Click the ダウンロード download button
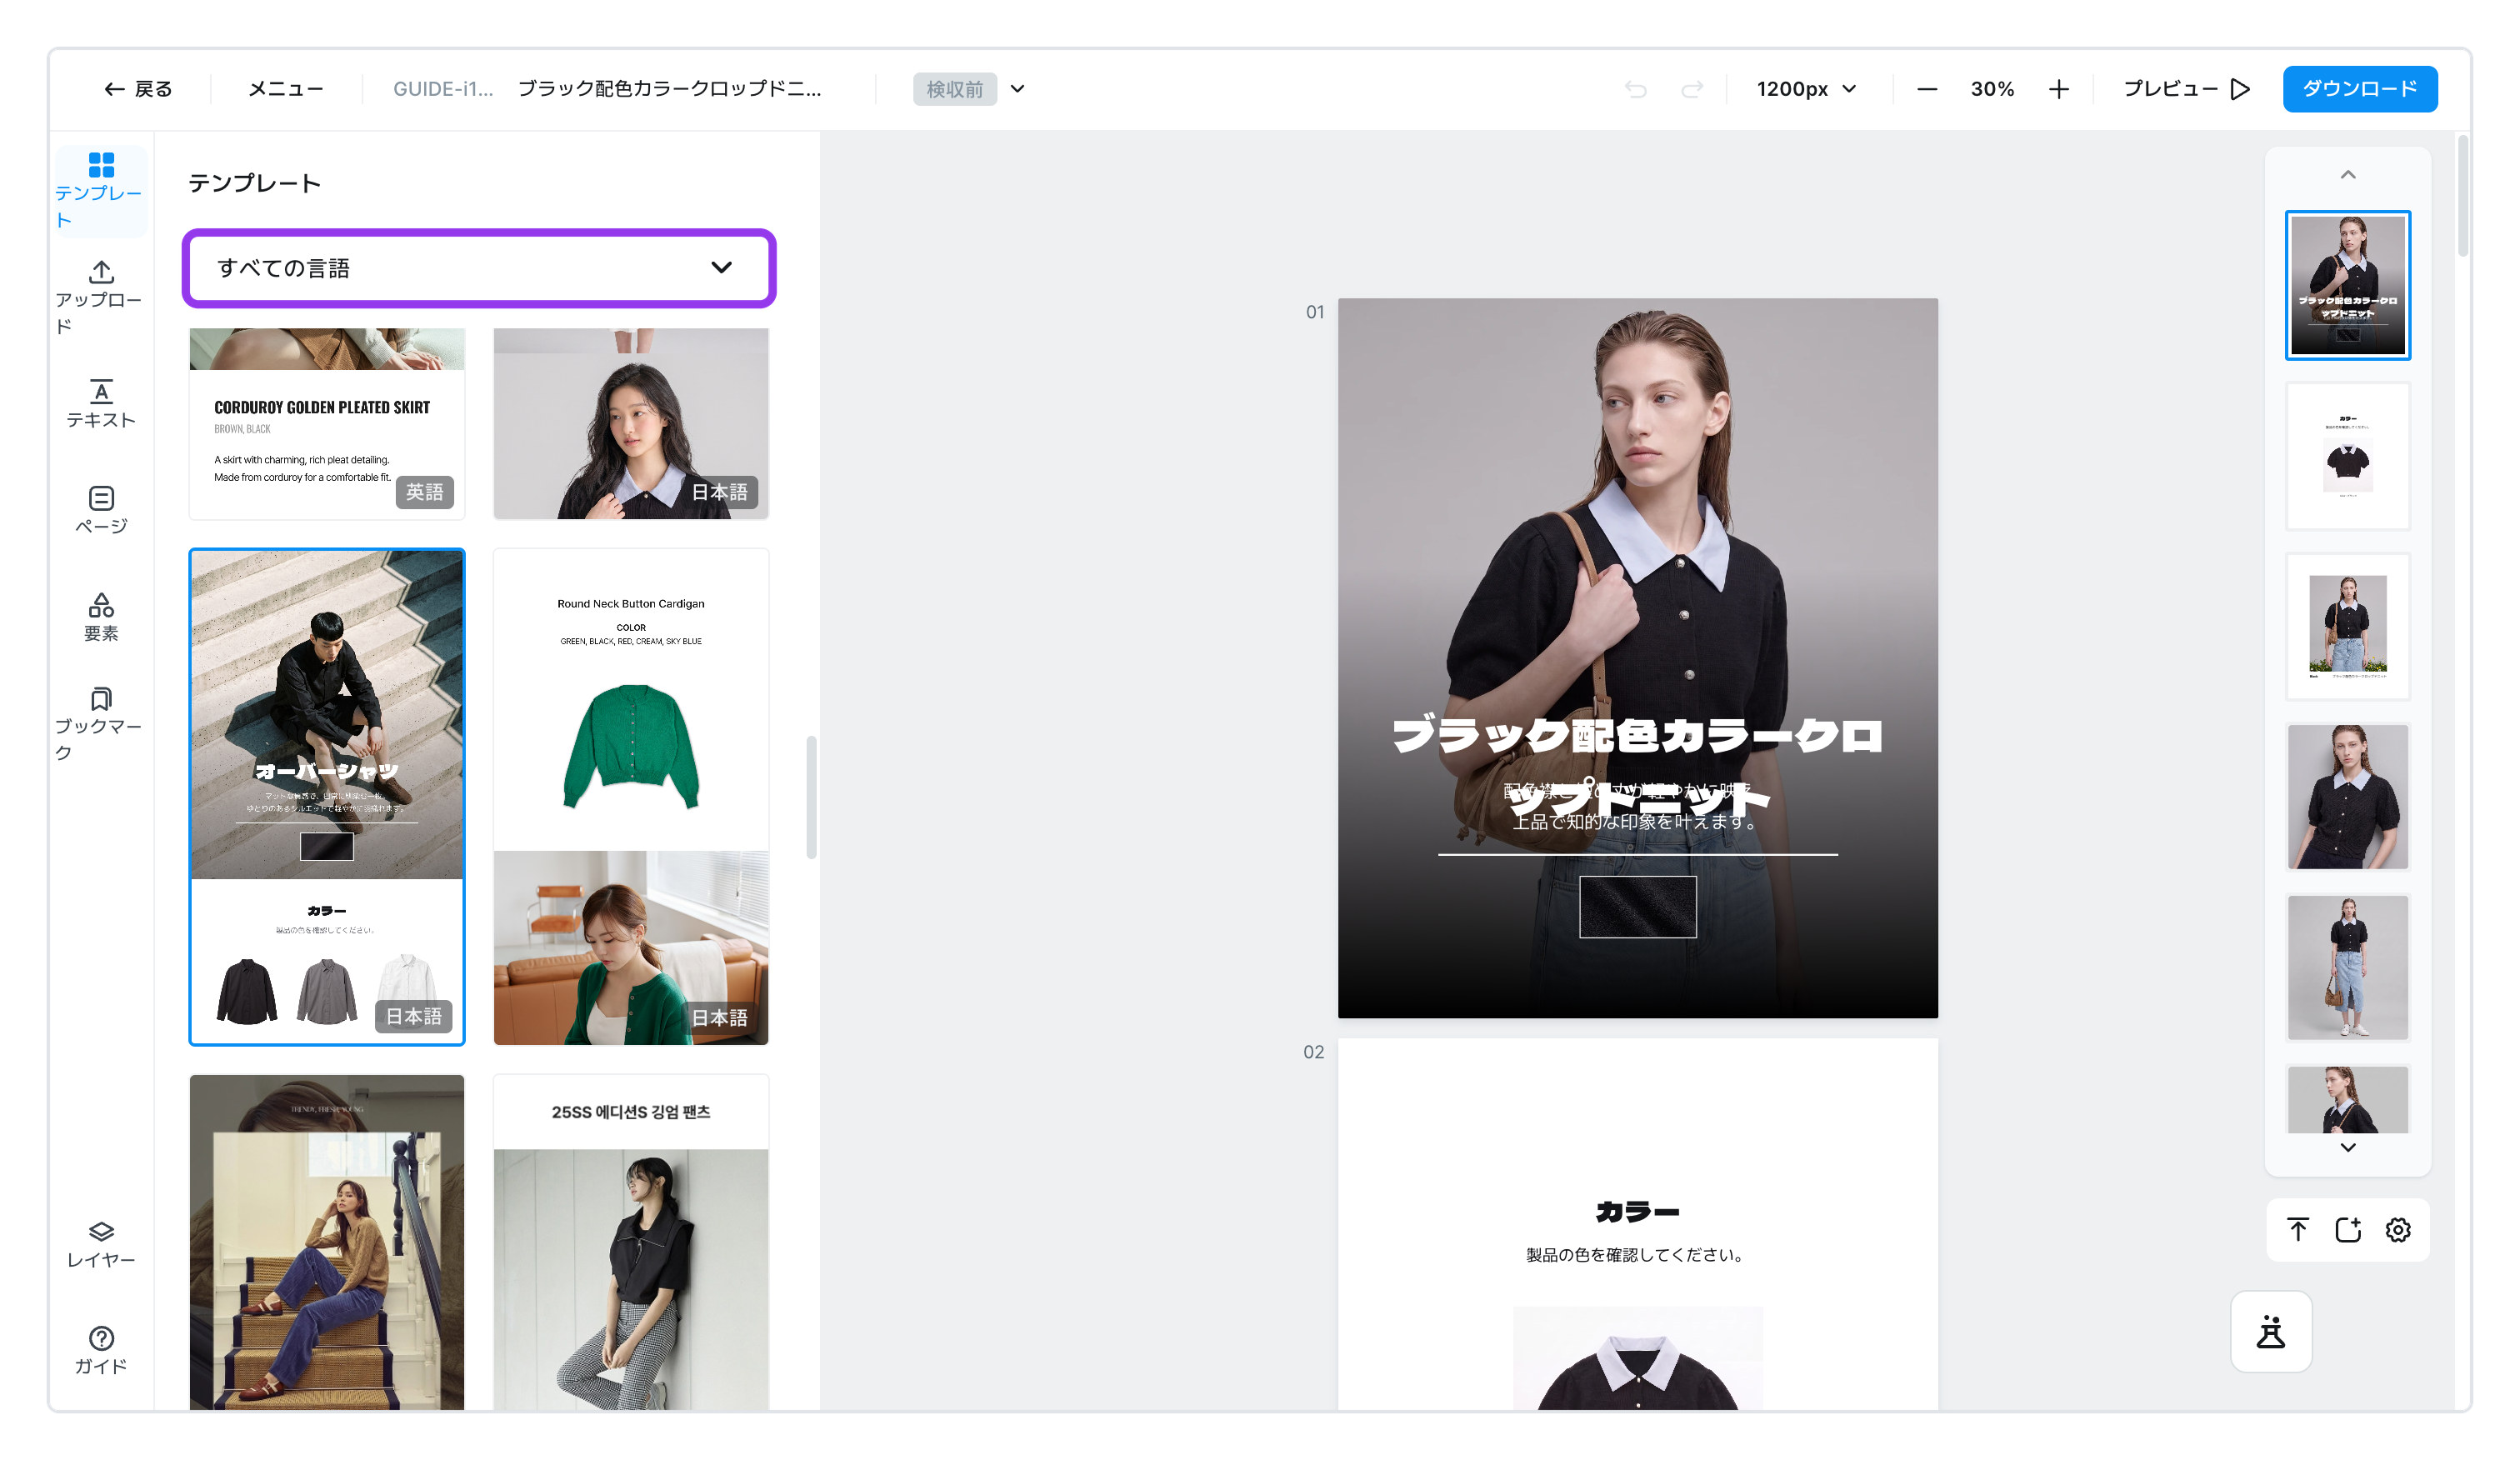 click(2359, 89)
